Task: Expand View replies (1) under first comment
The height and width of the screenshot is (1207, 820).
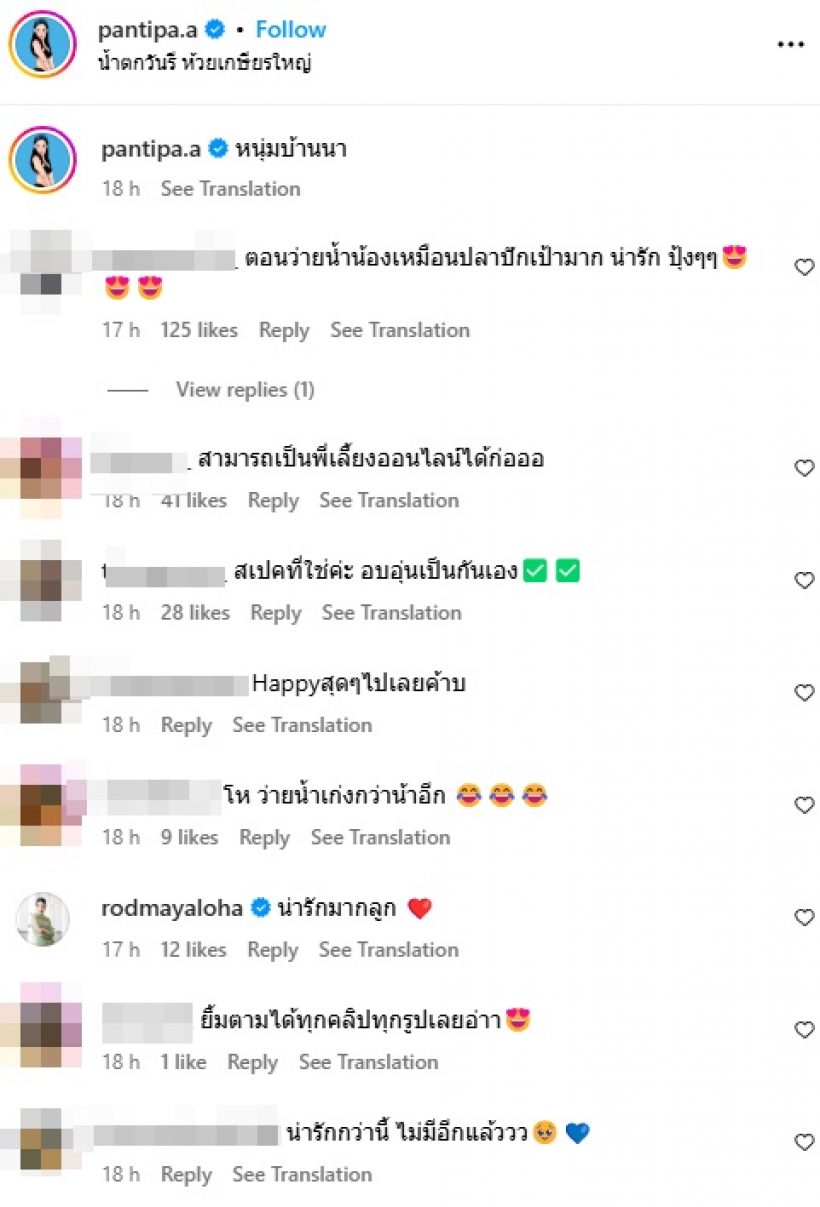Action: 245,390
